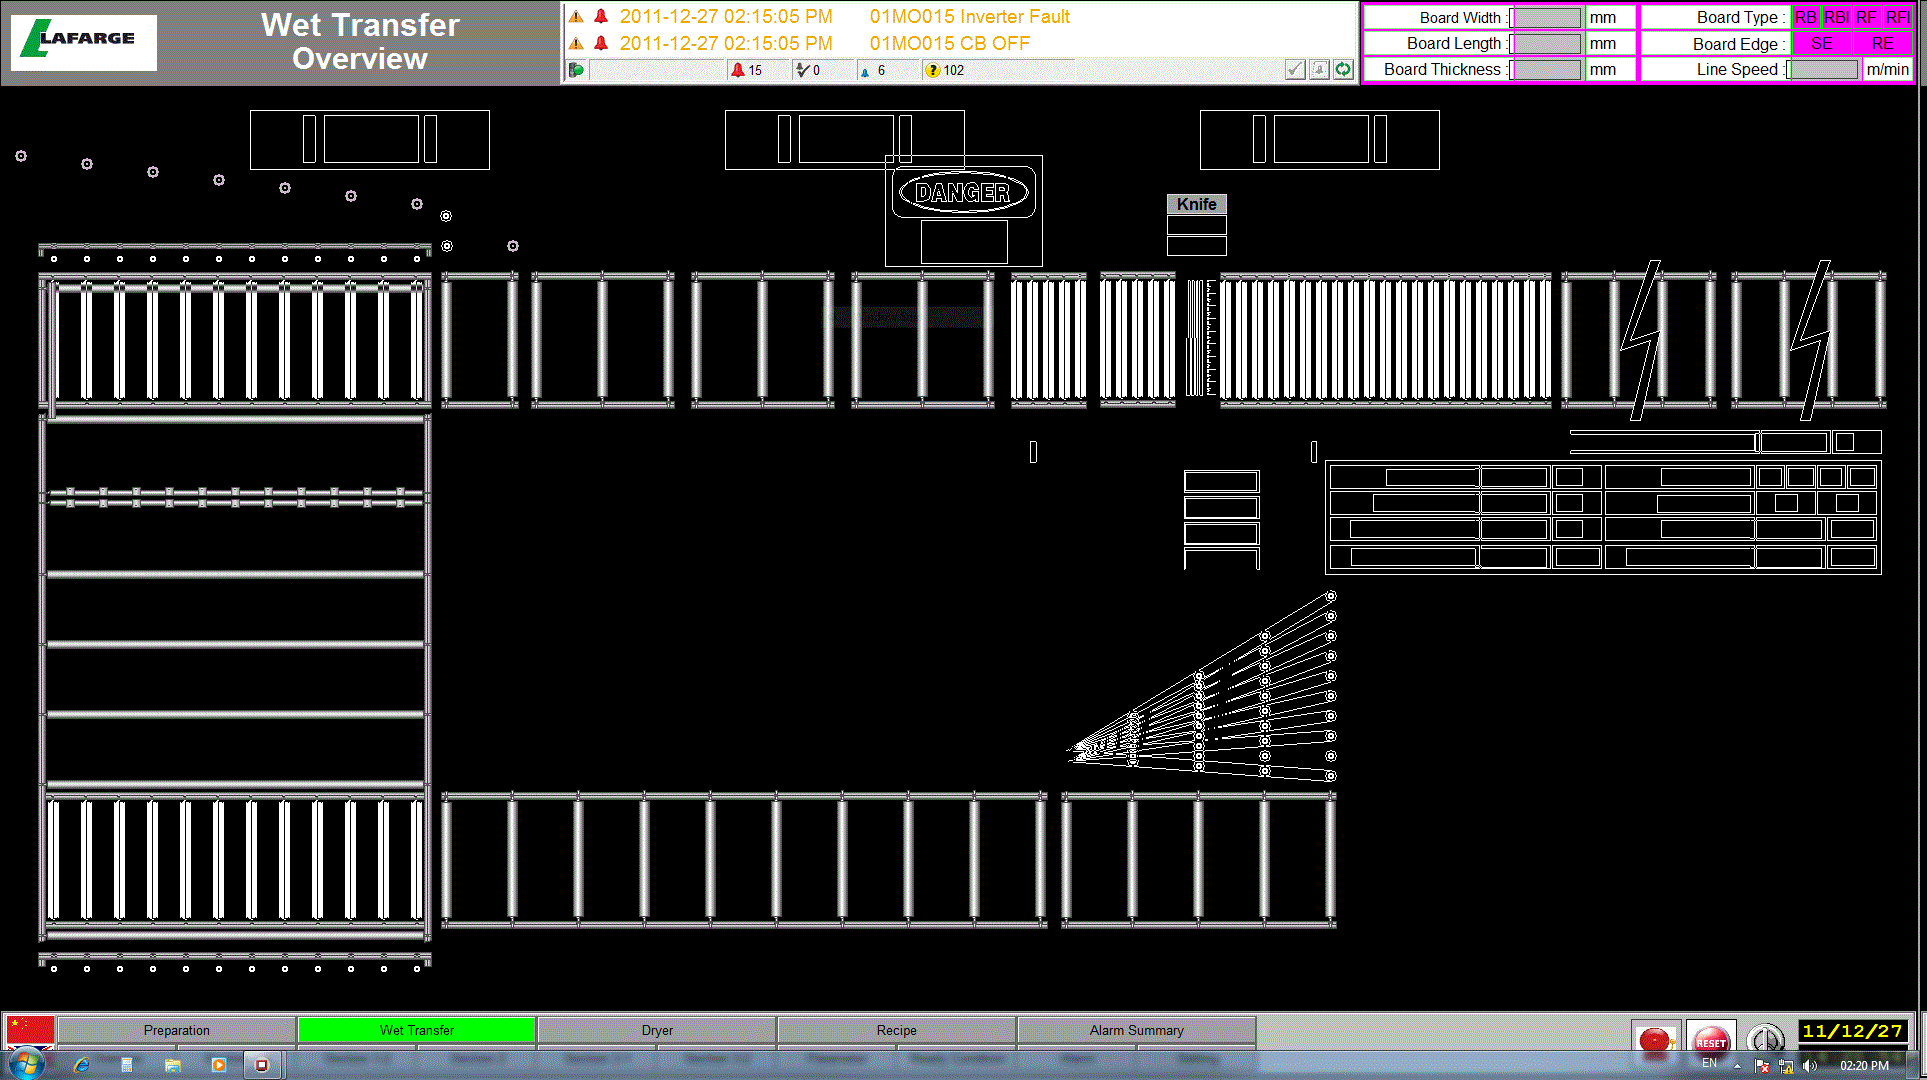Click the Board Width value field
The width and height of the screenshot is (1927, 1080).
pyautogui.click(x=1546, y=17)
